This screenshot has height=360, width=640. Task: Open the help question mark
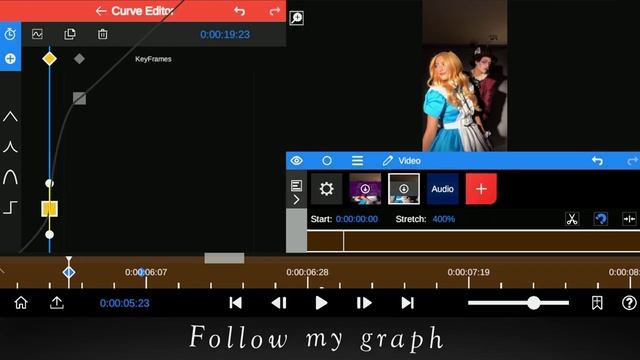pos(629,303)
